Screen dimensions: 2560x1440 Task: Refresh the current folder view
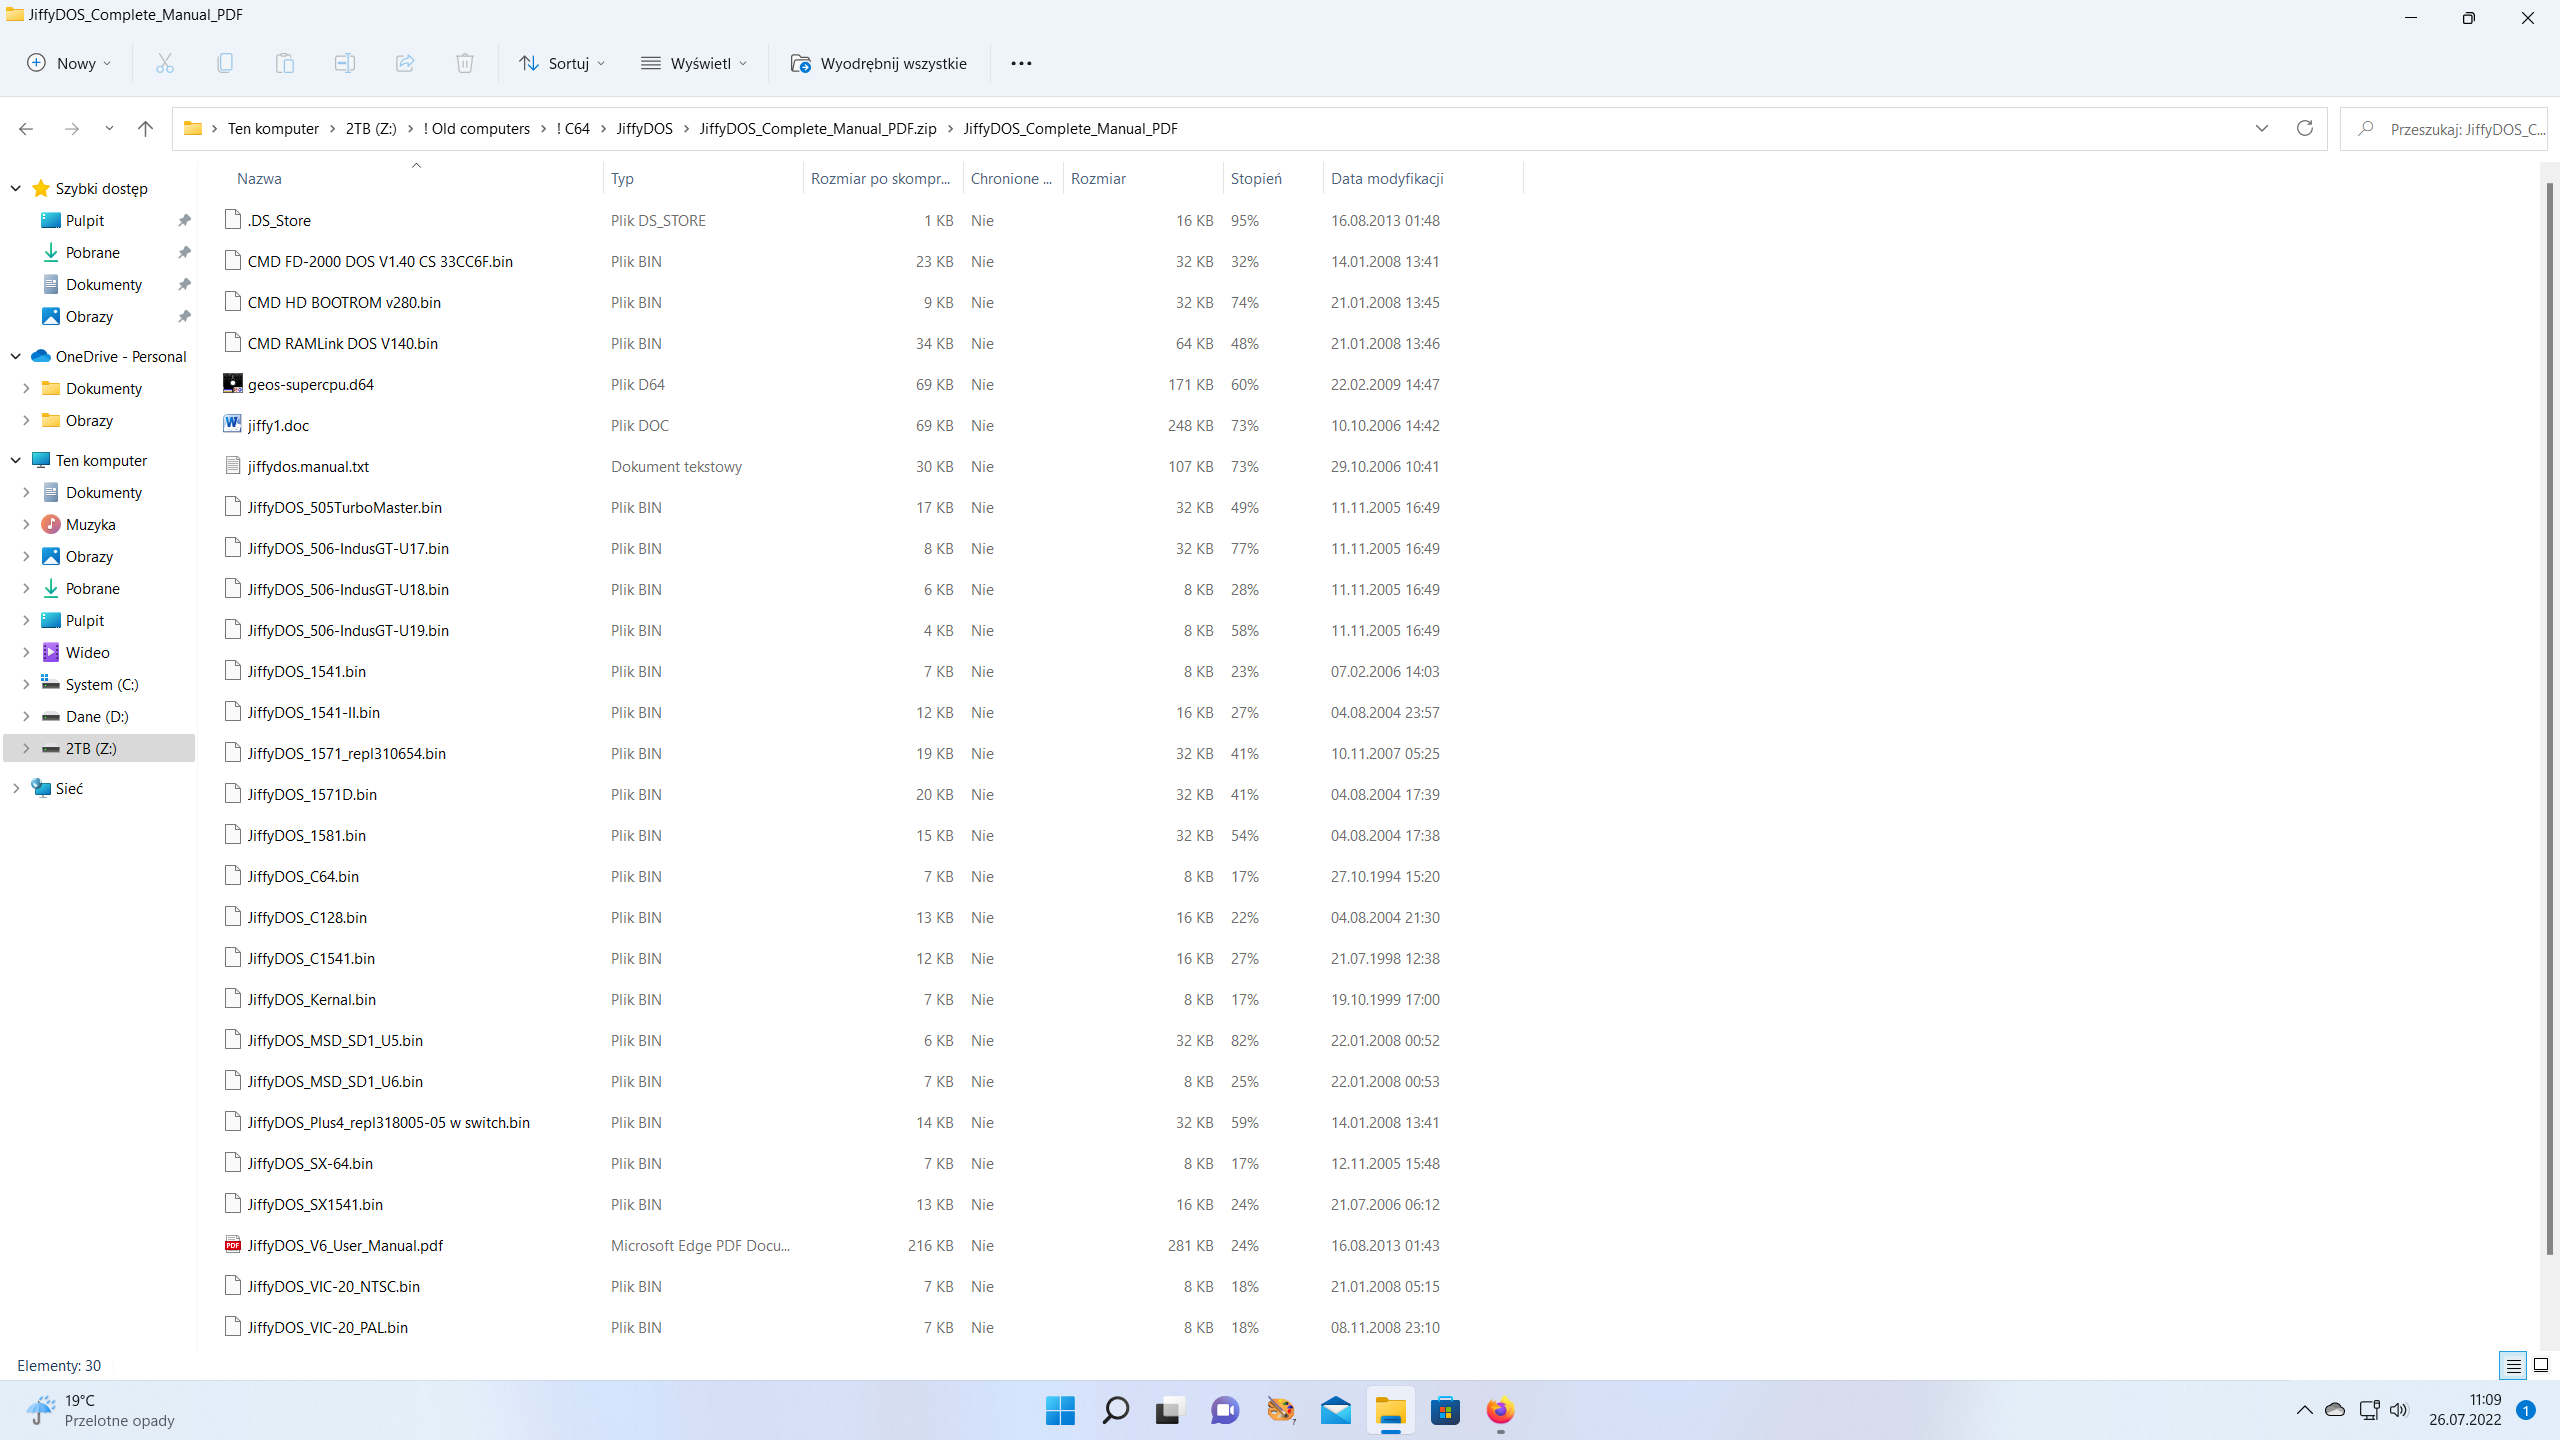2305,128
